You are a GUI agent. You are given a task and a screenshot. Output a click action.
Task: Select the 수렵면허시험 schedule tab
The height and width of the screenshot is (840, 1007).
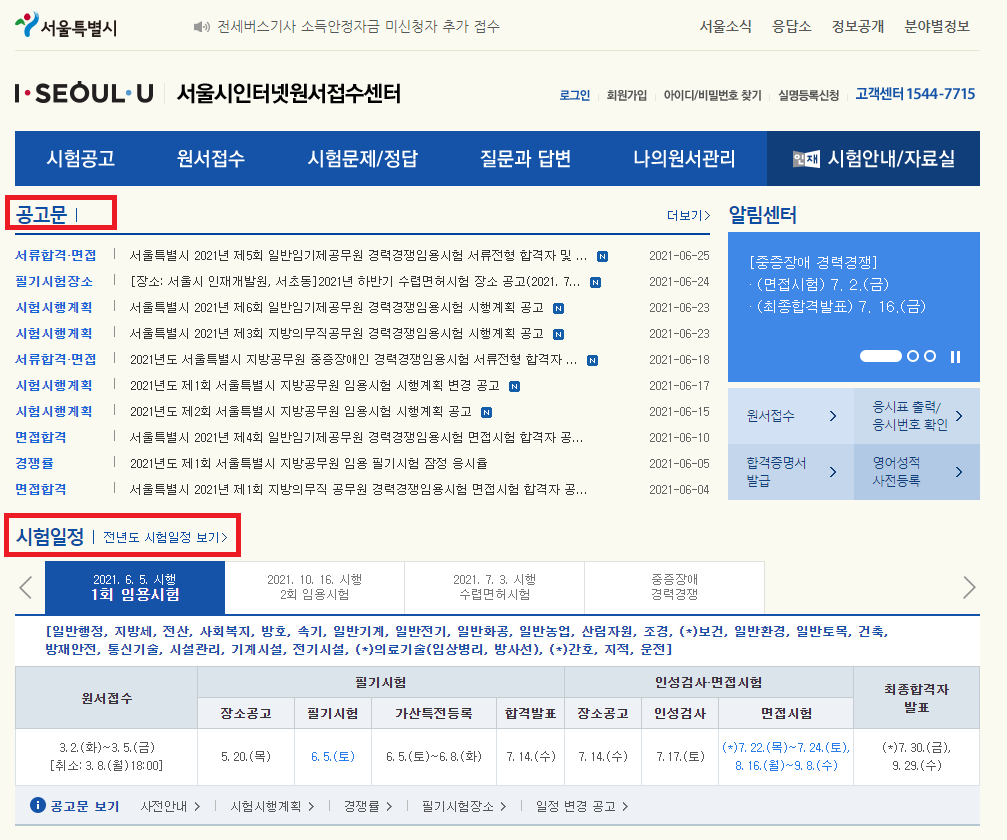(x=495, y=587)
